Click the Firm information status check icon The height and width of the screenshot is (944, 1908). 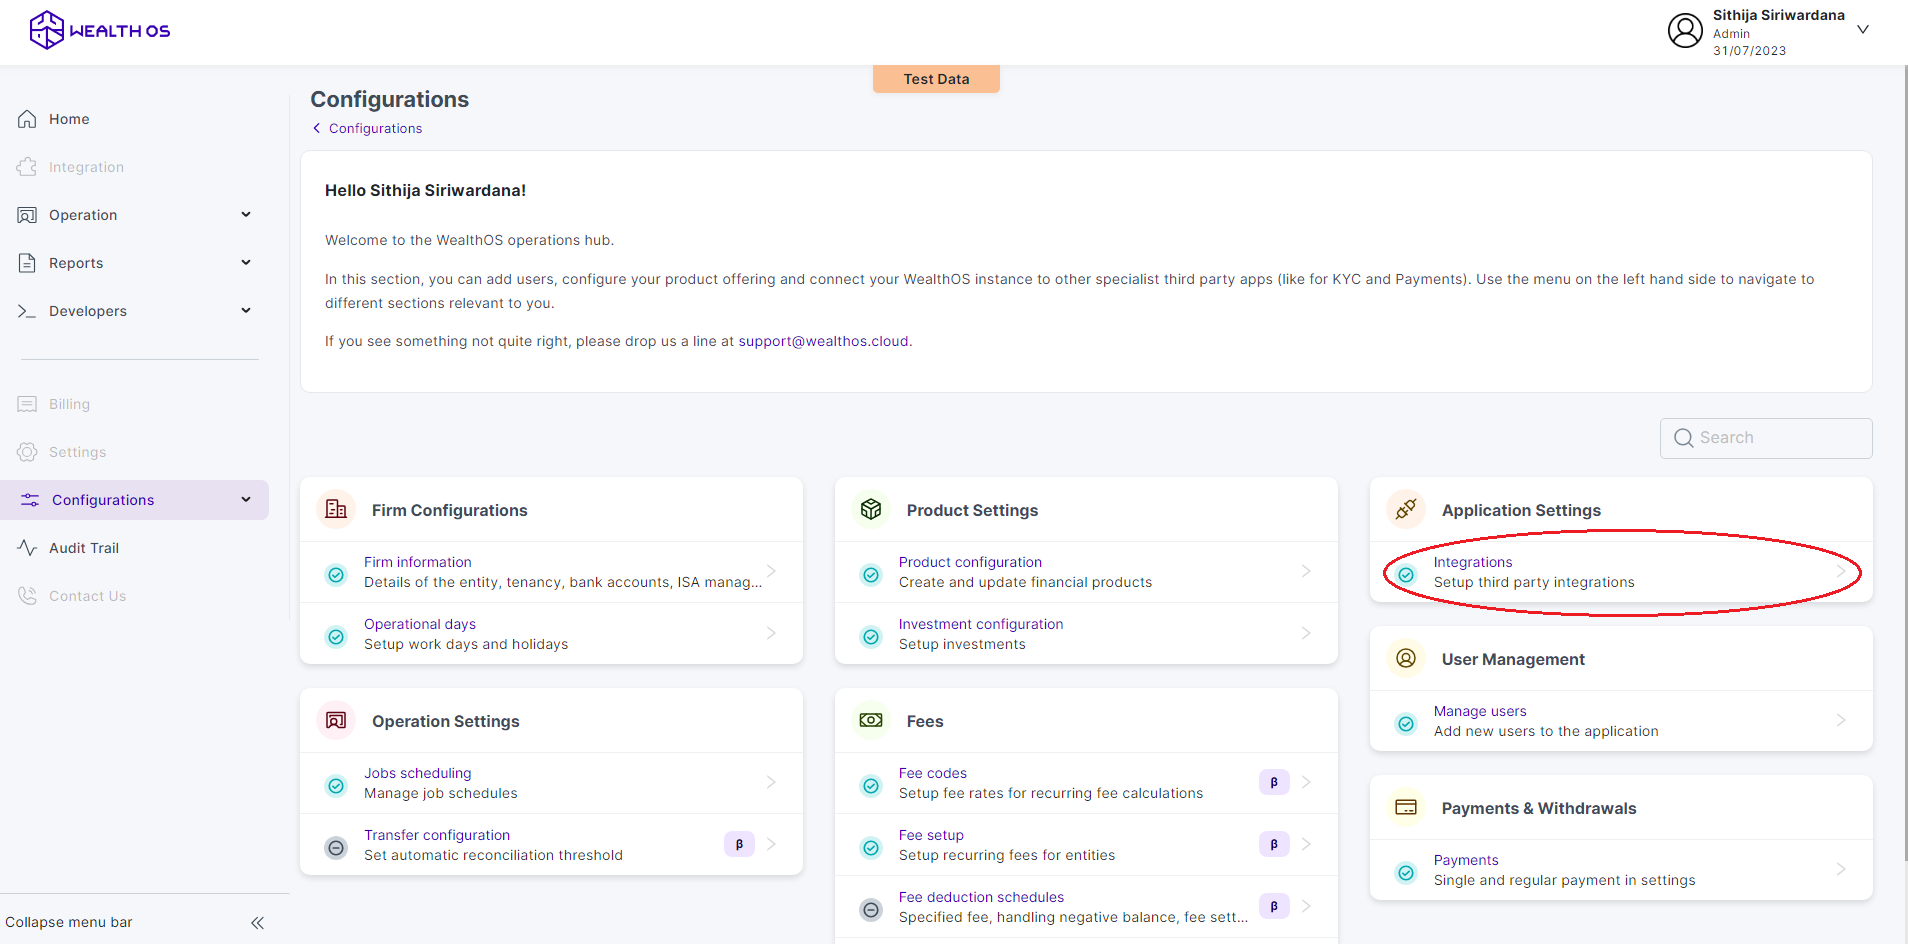coord(336,574)
